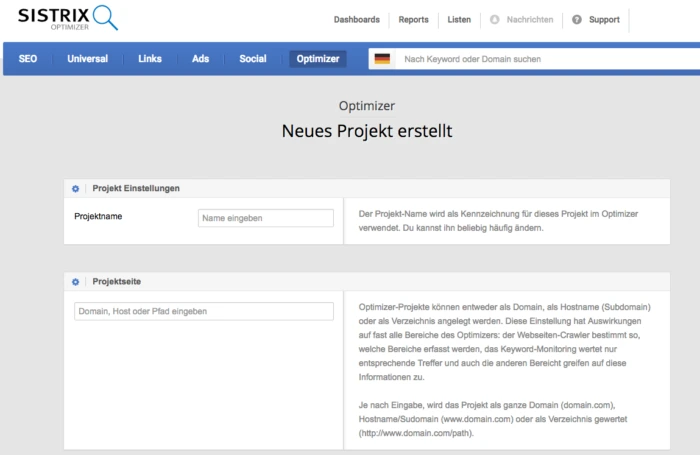
Task: Select the active Optimizer tab
Action: point(318,59)
